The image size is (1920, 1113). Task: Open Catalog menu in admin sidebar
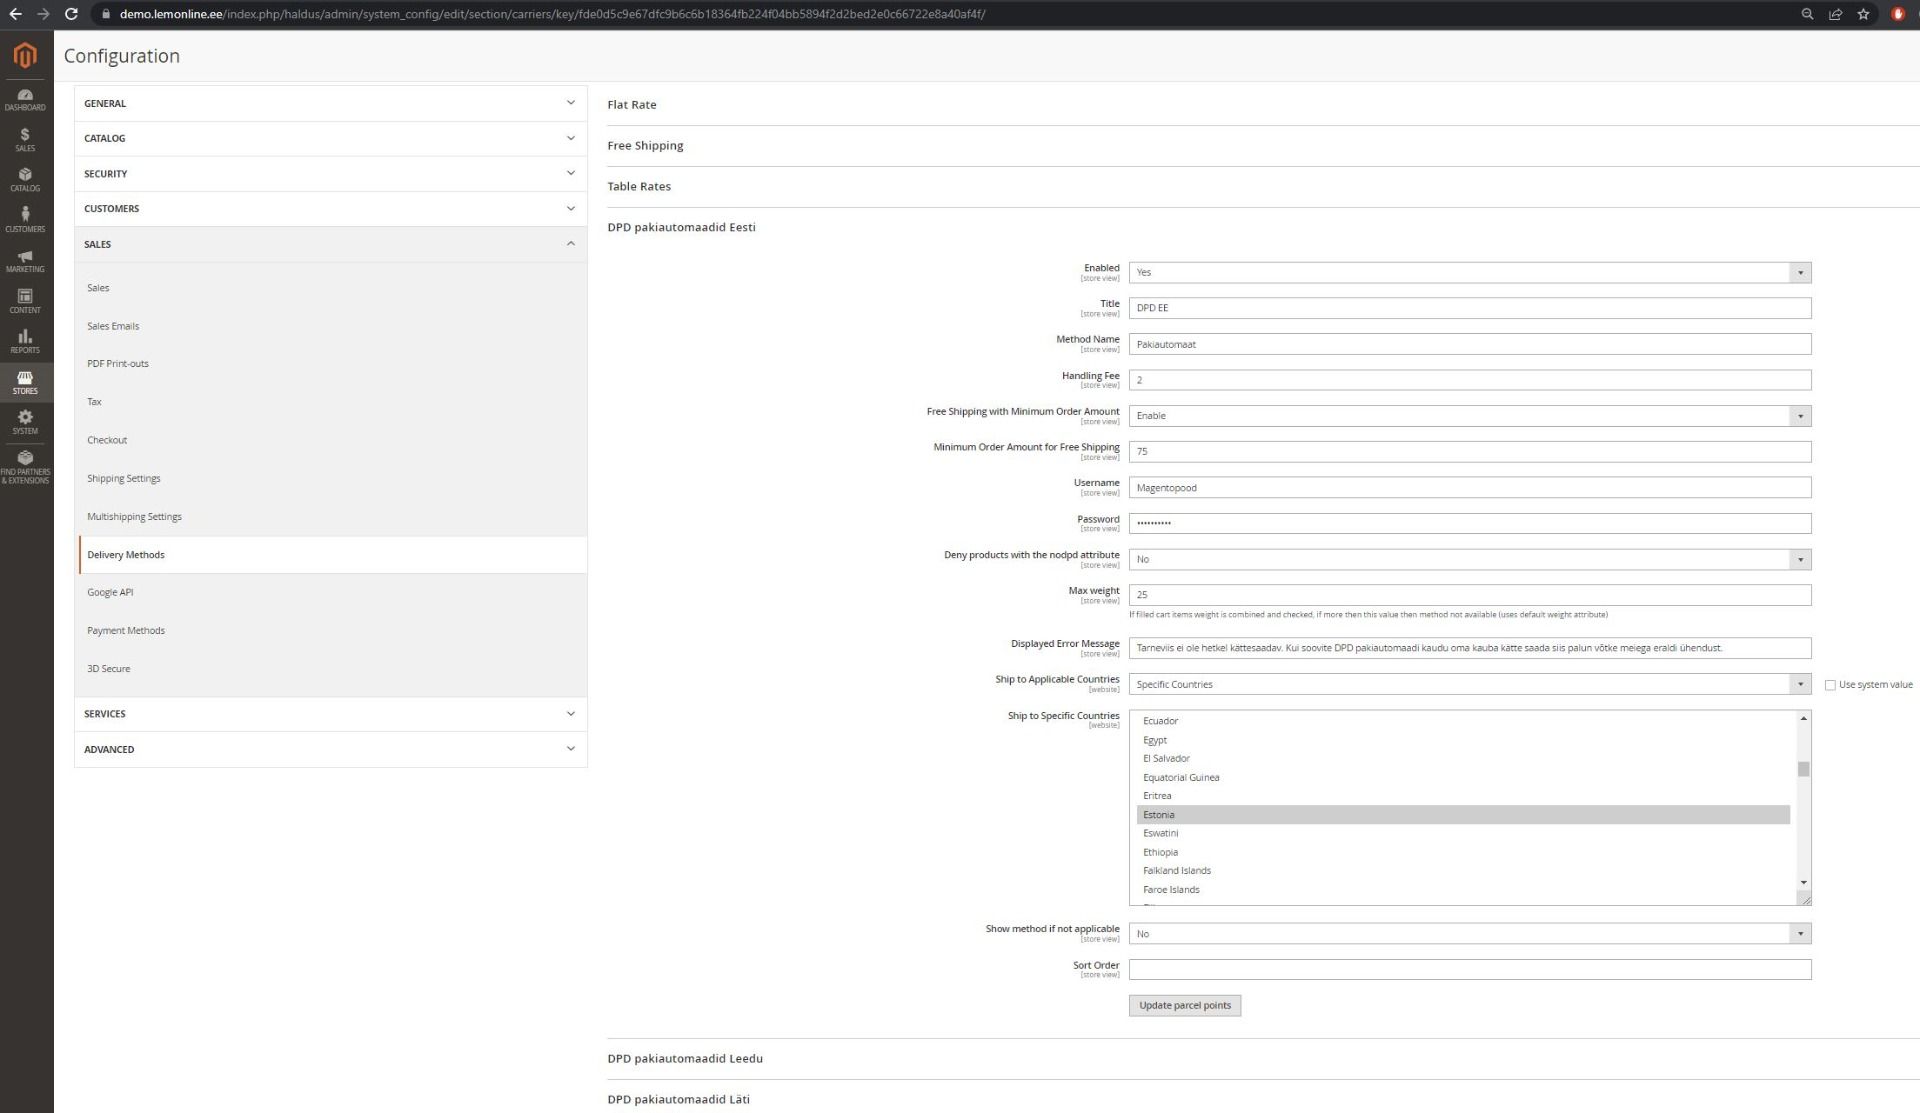tap(25, 180)
